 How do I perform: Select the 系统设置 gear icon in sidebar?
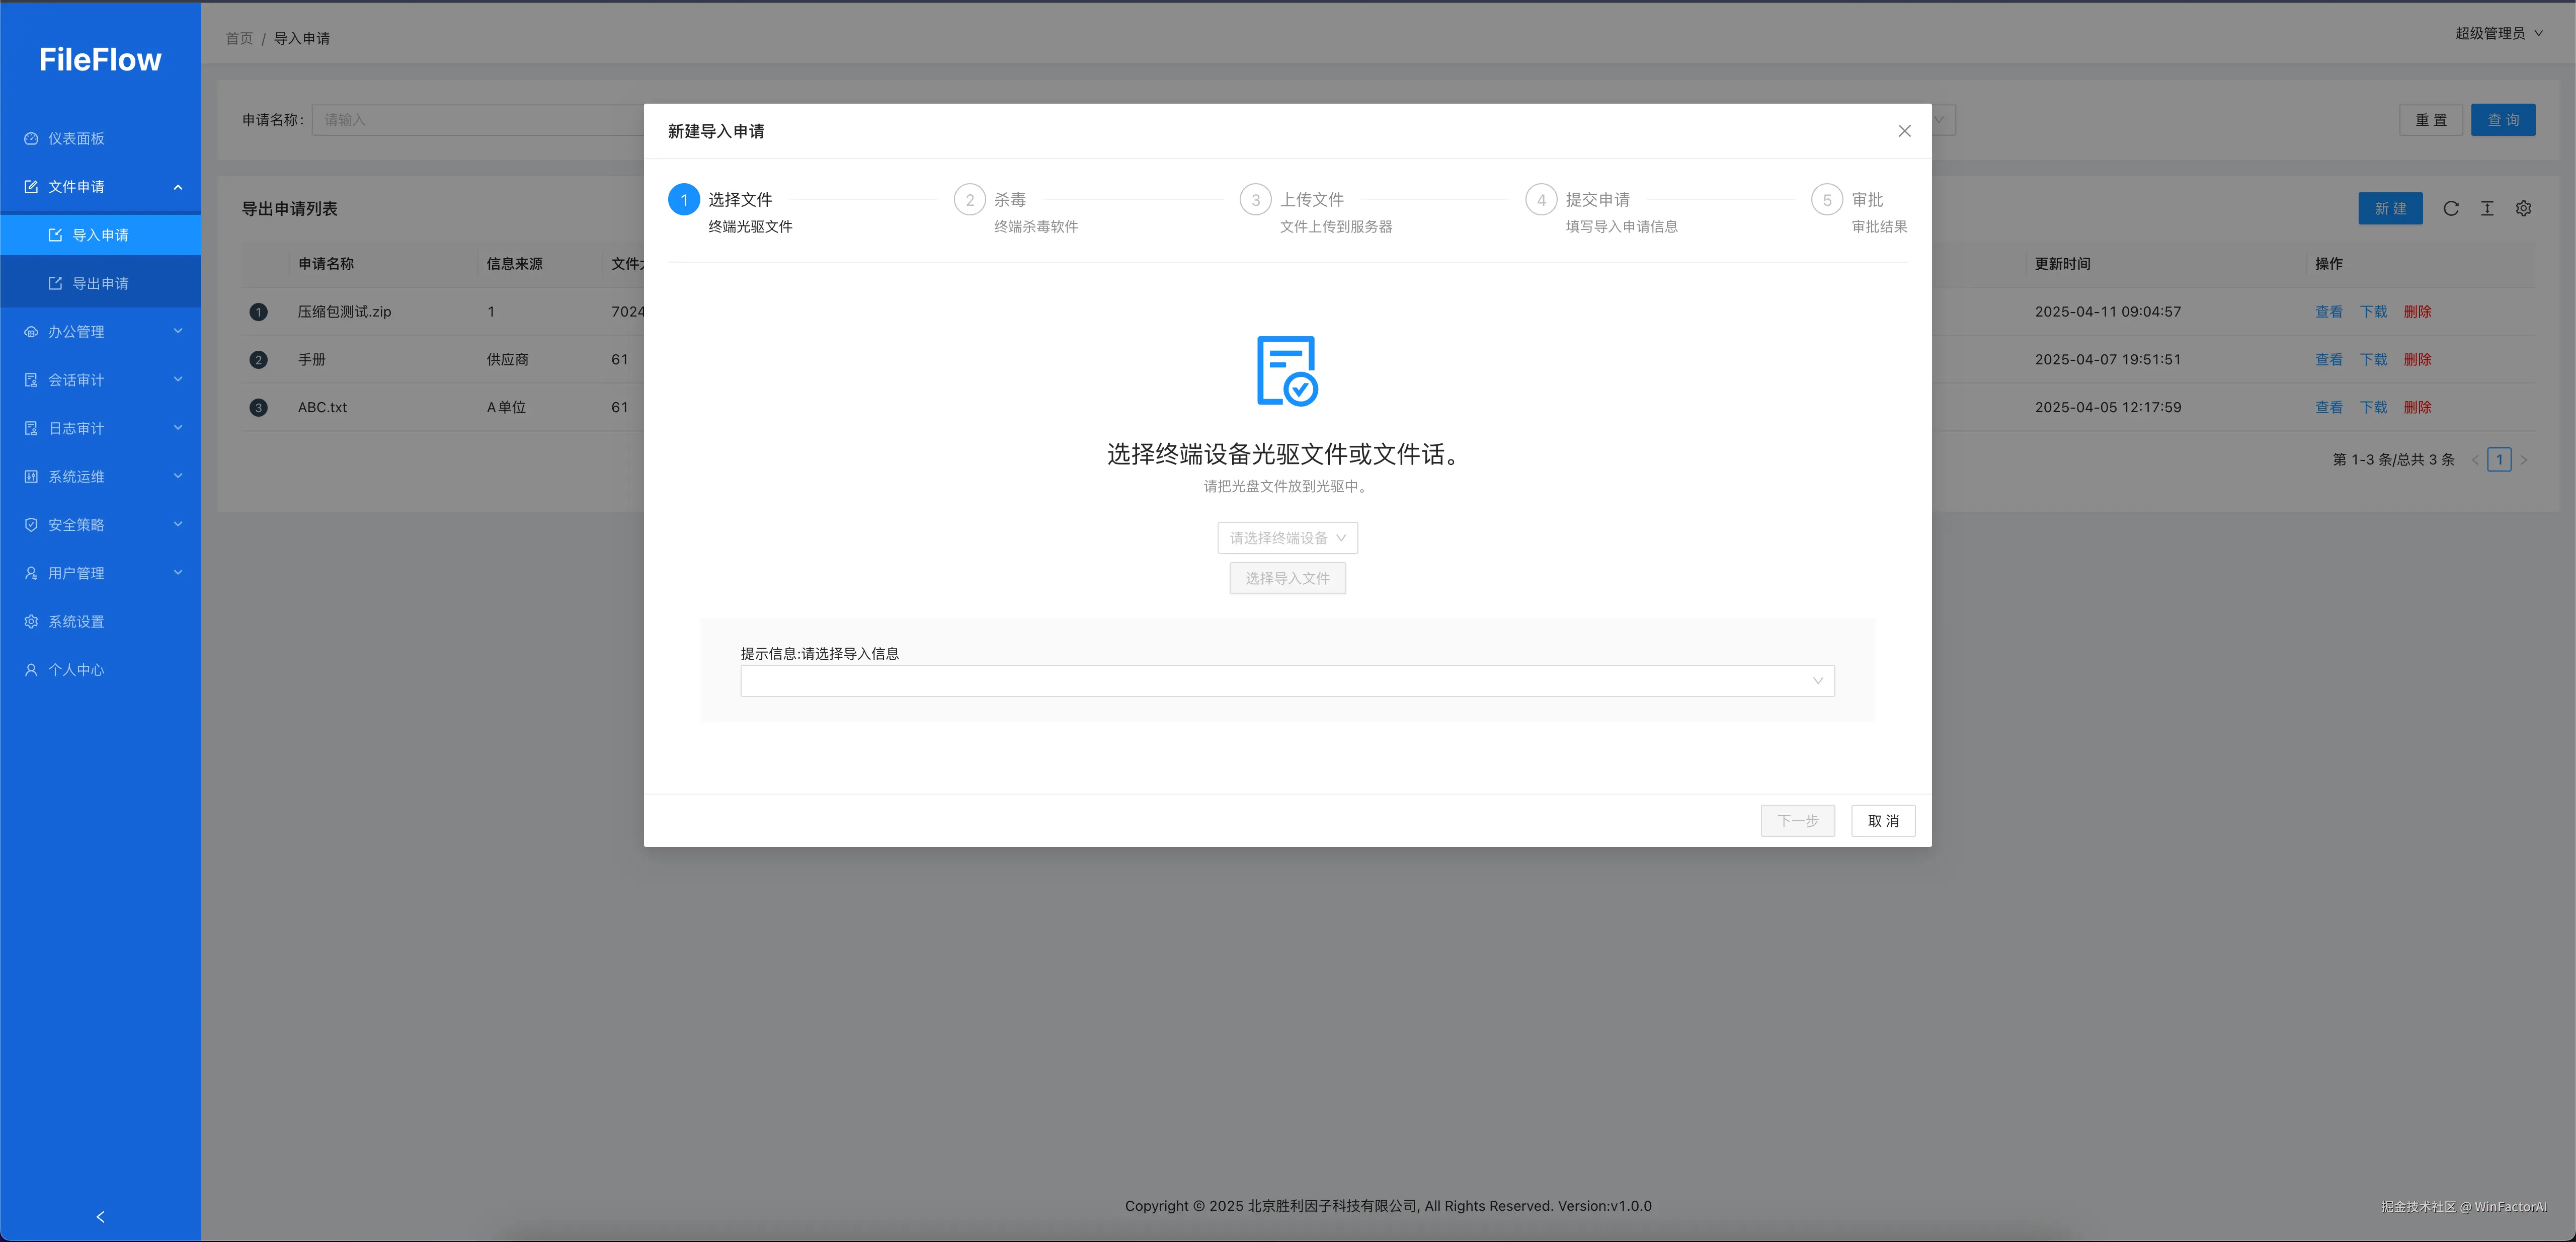[30, 621]
